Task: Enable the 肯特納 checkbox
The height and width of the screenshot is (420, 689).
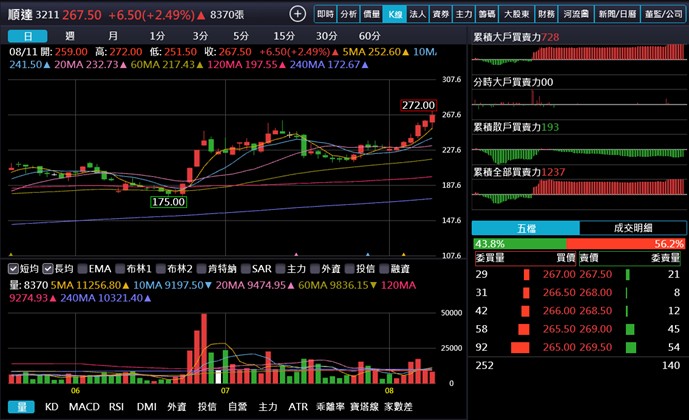Action: point(202,268)
